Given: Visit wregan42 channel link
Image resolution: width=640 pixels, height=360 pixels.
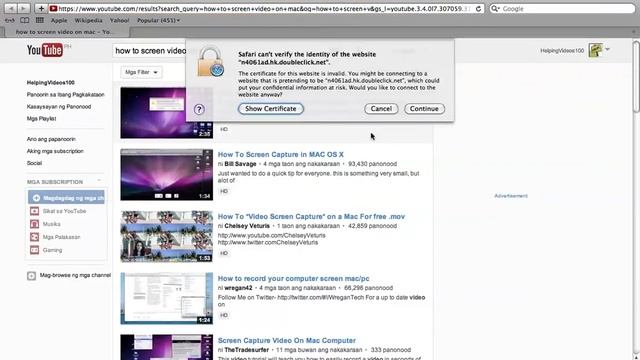Looking at the screenshot, I should 238,288.
